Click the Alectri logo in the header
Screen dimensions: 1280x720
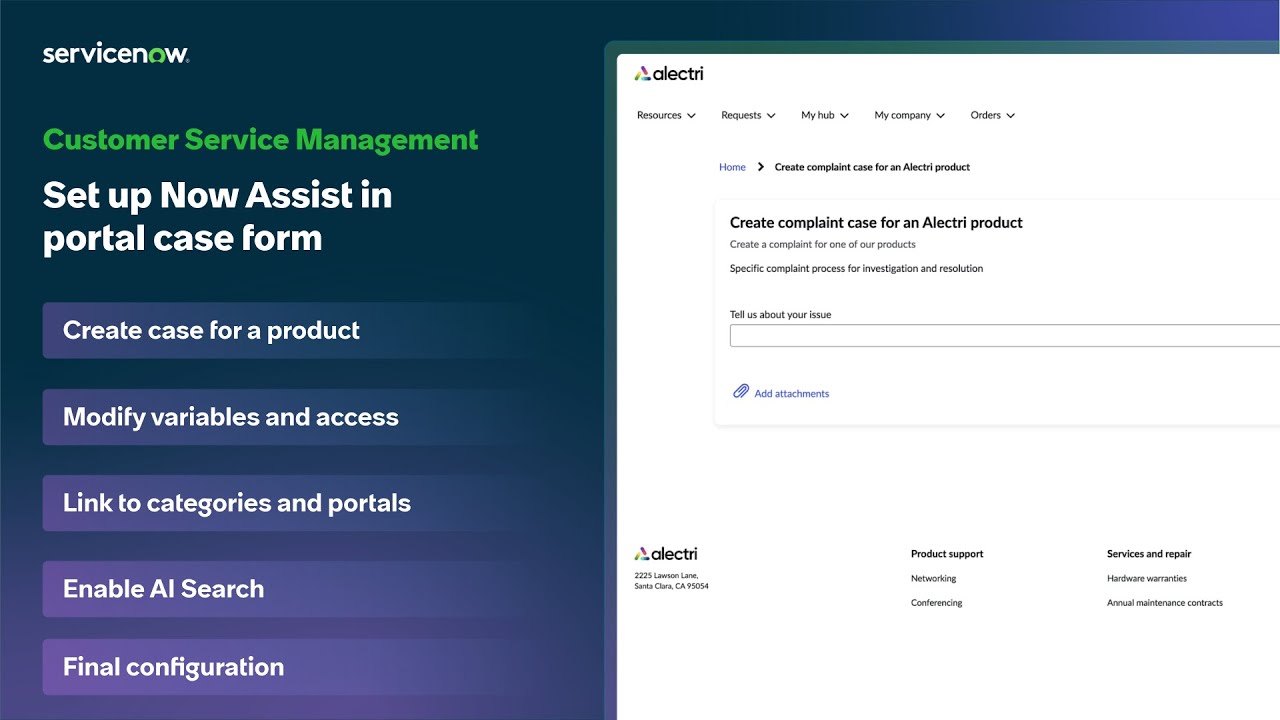click(668, 73)
